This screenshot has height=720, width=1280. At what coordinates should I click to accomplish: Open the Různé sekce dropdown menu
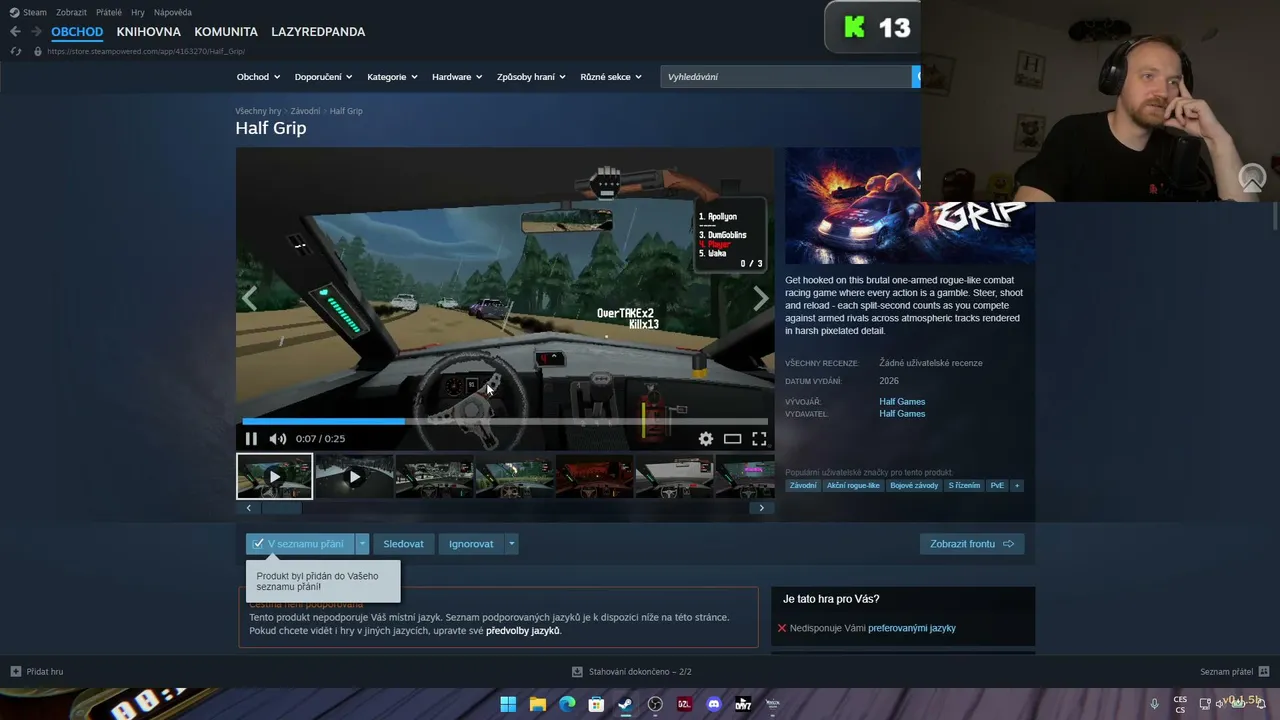coord(611,77)
